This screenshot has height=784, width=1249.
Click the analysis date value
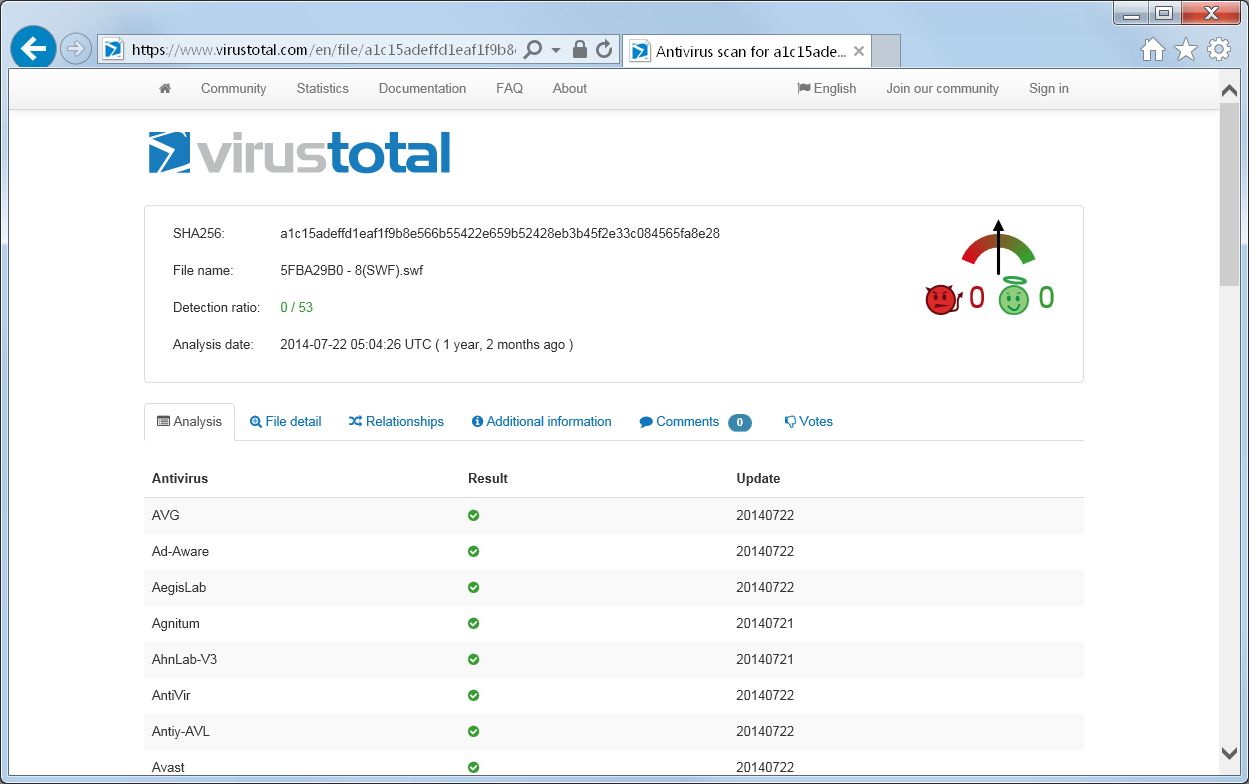(x=426, y=345)
